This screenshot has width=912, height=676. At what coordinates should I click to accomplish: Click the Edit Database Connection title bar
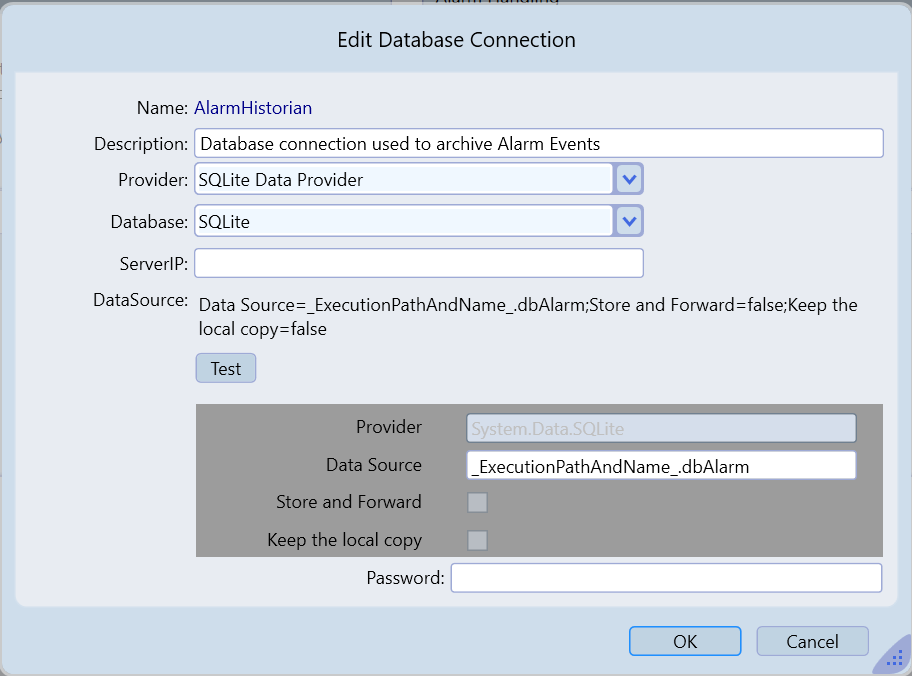tap(456, 40)
